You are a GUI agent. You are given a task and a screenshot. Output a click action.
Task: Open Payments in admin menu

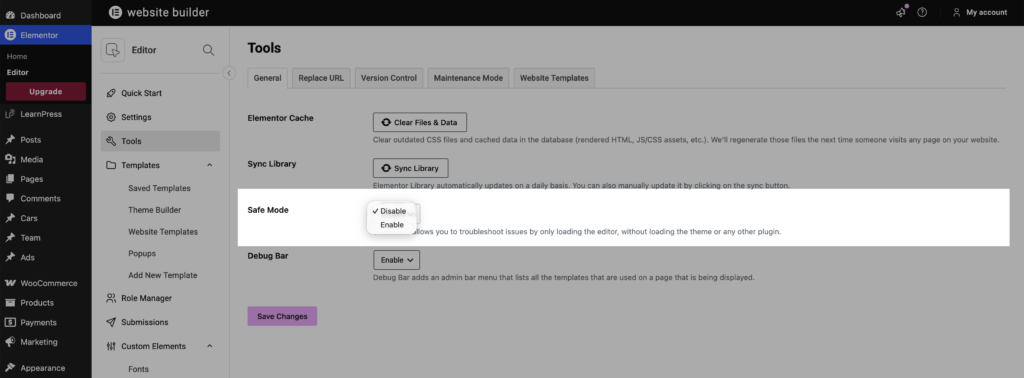click(x=46, y=323)
